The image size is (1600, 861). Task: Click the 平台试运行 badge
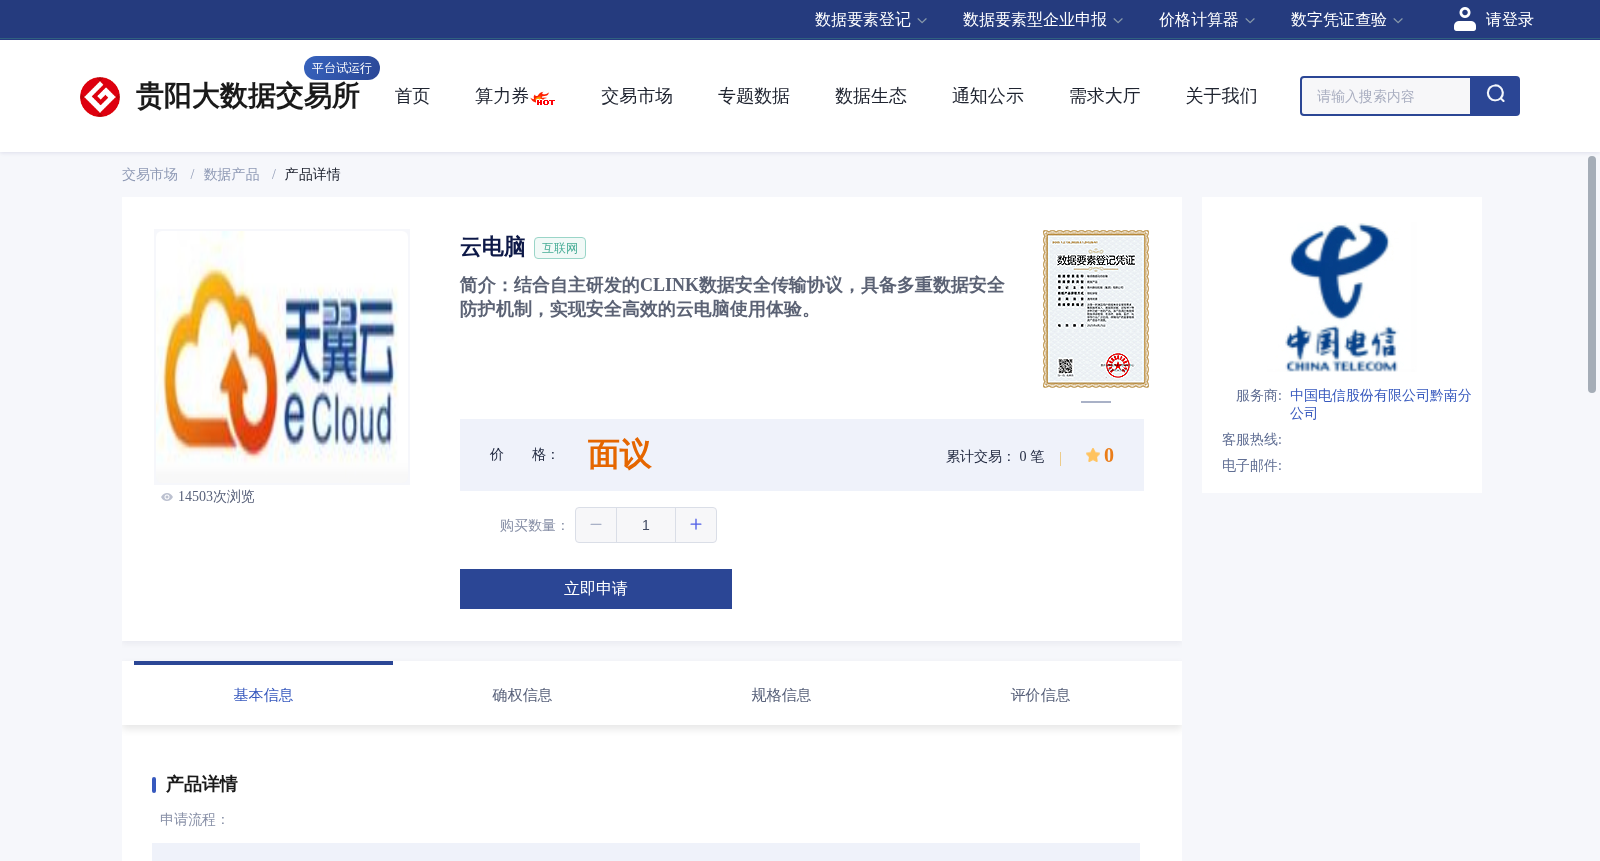[342, 68]
